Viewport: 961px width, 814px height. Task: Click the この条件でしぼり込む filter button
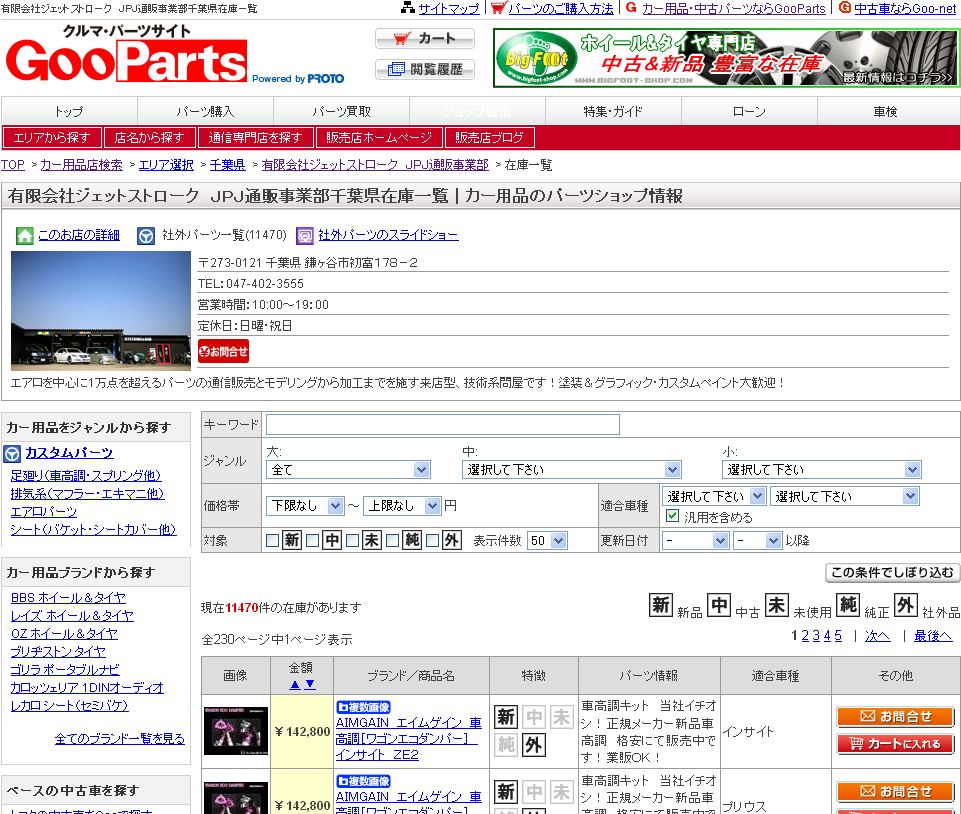tap(892, 572)
